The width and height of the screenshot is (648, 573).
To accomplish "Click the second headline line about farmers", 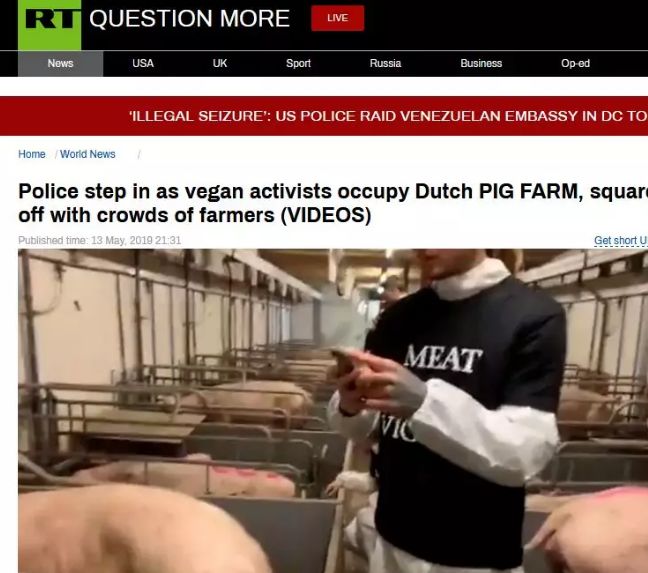I will (195, 215).
